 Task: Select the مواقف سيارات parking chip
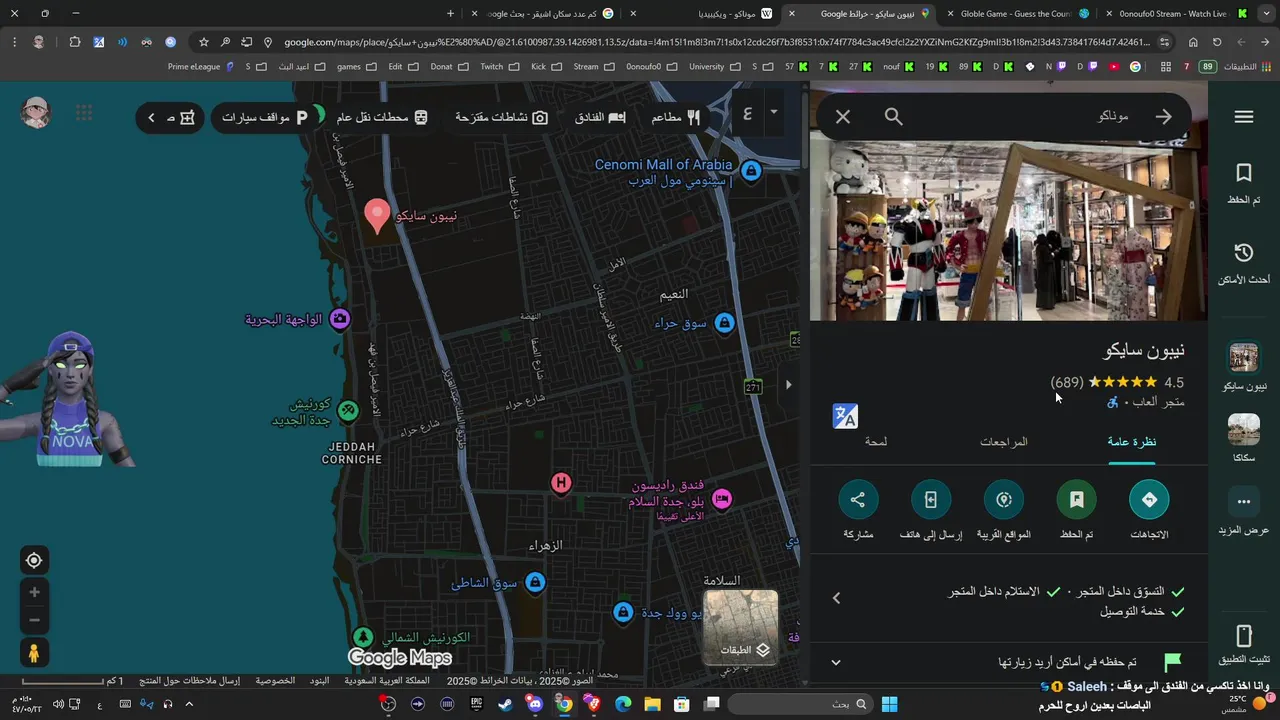[x=265, y=118]
